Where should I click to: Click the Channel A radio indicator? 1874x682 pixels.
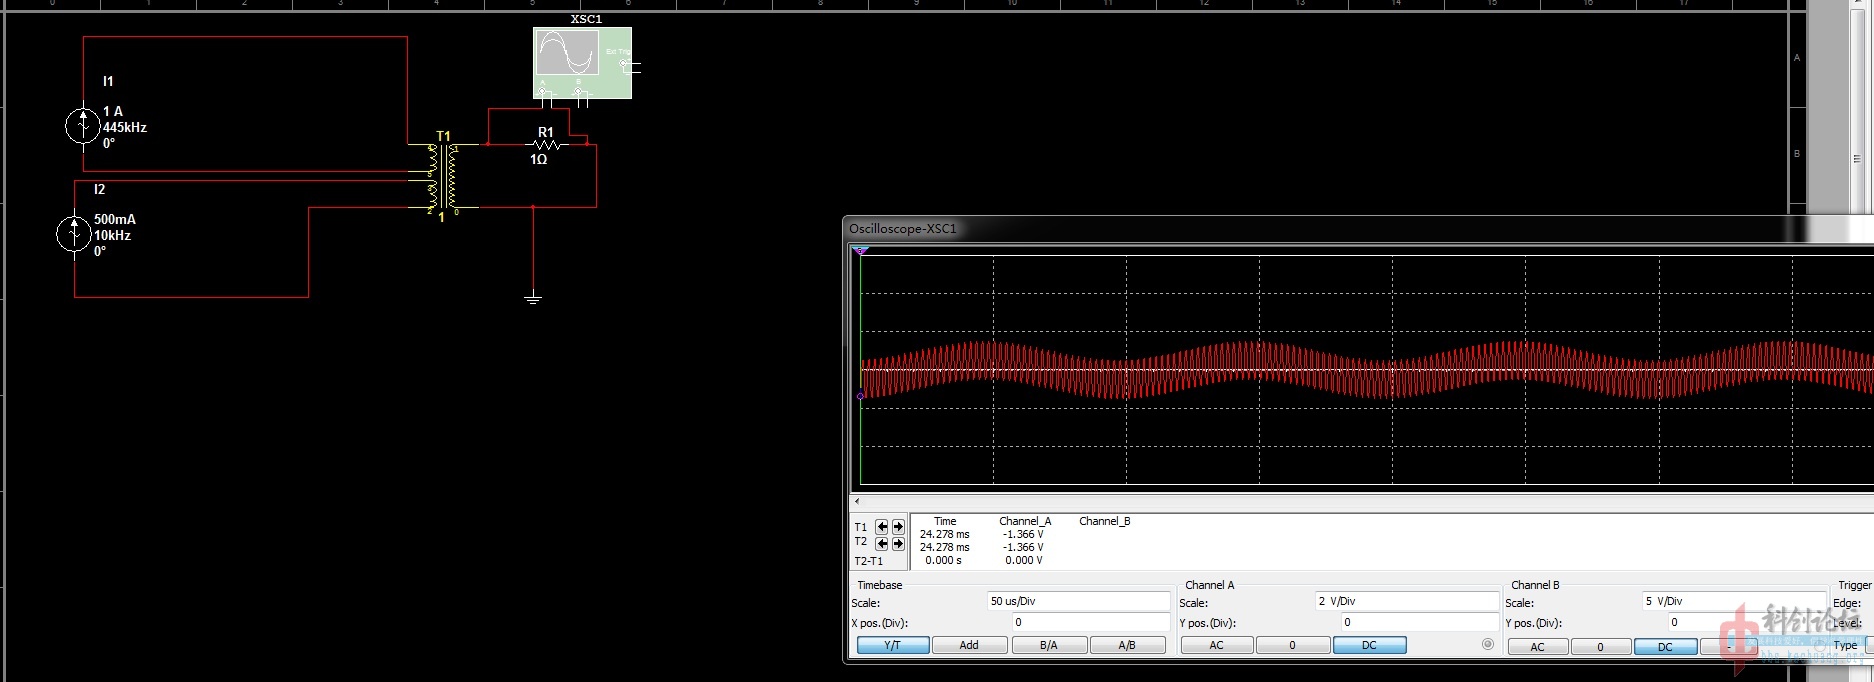point(1488,645)
